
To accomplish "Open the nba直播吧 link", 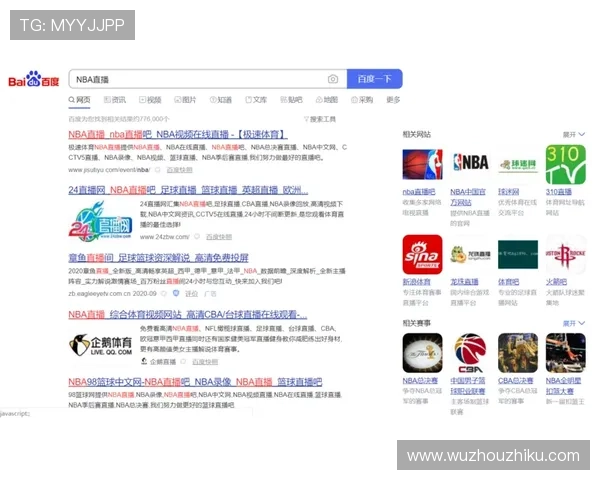I will pyautogui.click(x=419, y=192).
